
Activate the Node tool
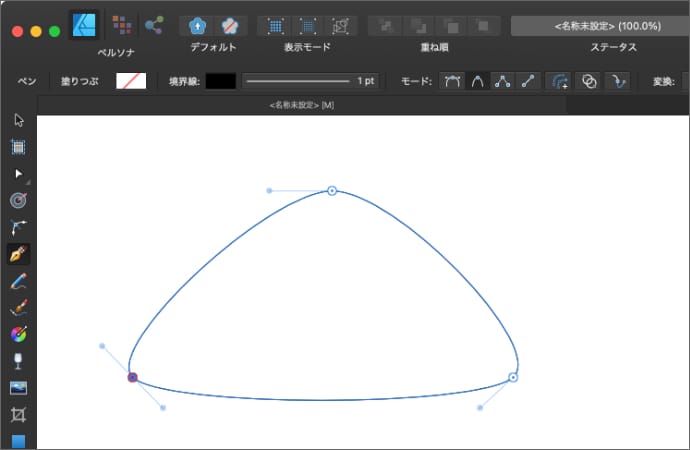click(18, 174)
